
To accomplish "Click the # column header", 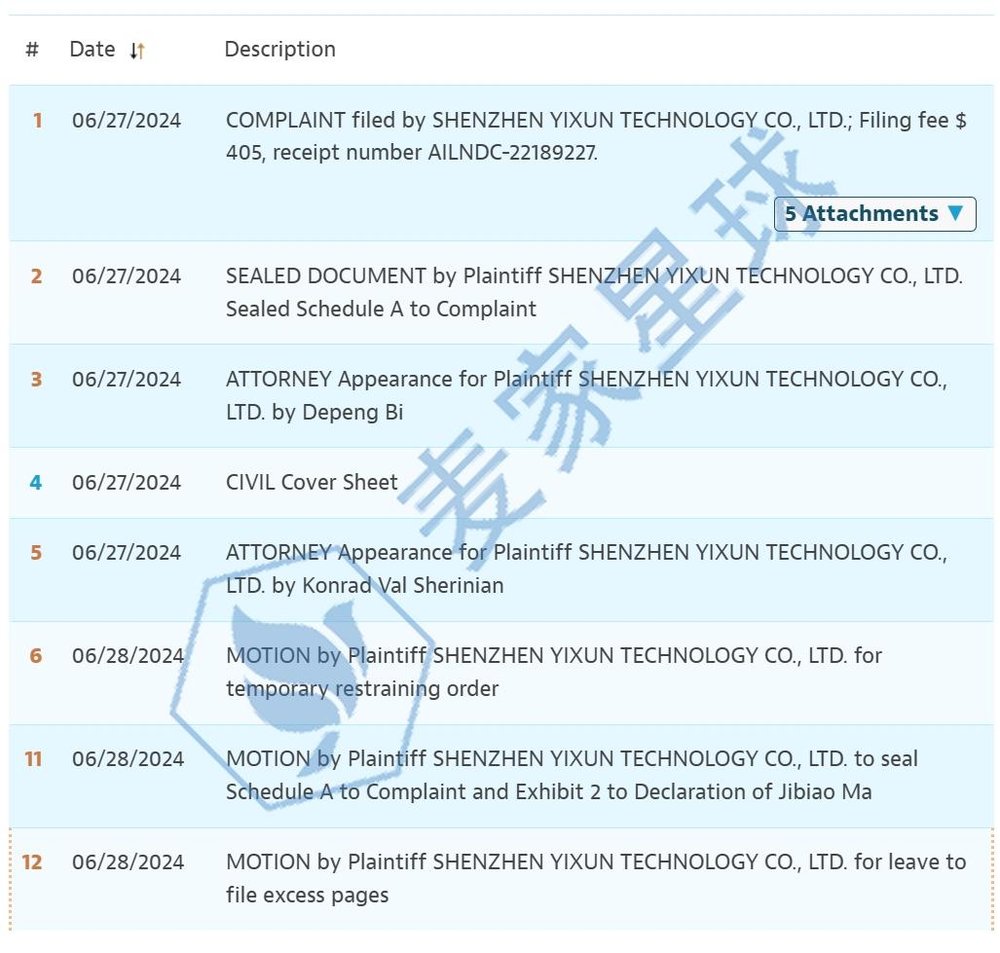I will pyautogui.click(x=32, y=49).
